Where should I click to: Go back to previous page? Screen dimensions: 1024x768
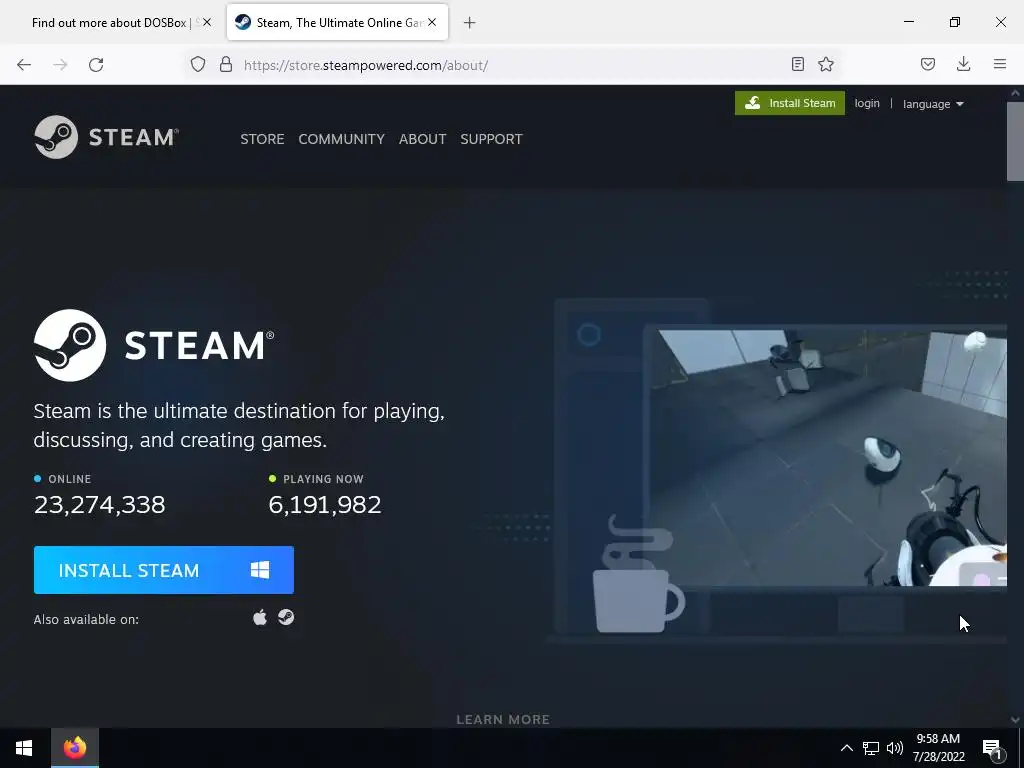24,65
